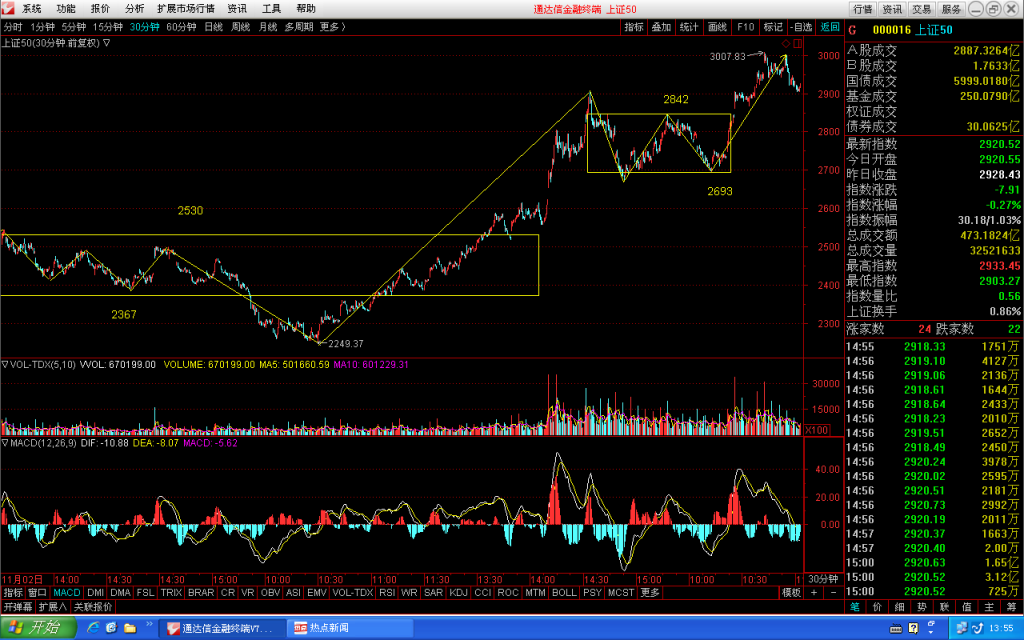Click the red square icon above the price axis
This screenshot has width=1024, height=640.
coord(798,44)
